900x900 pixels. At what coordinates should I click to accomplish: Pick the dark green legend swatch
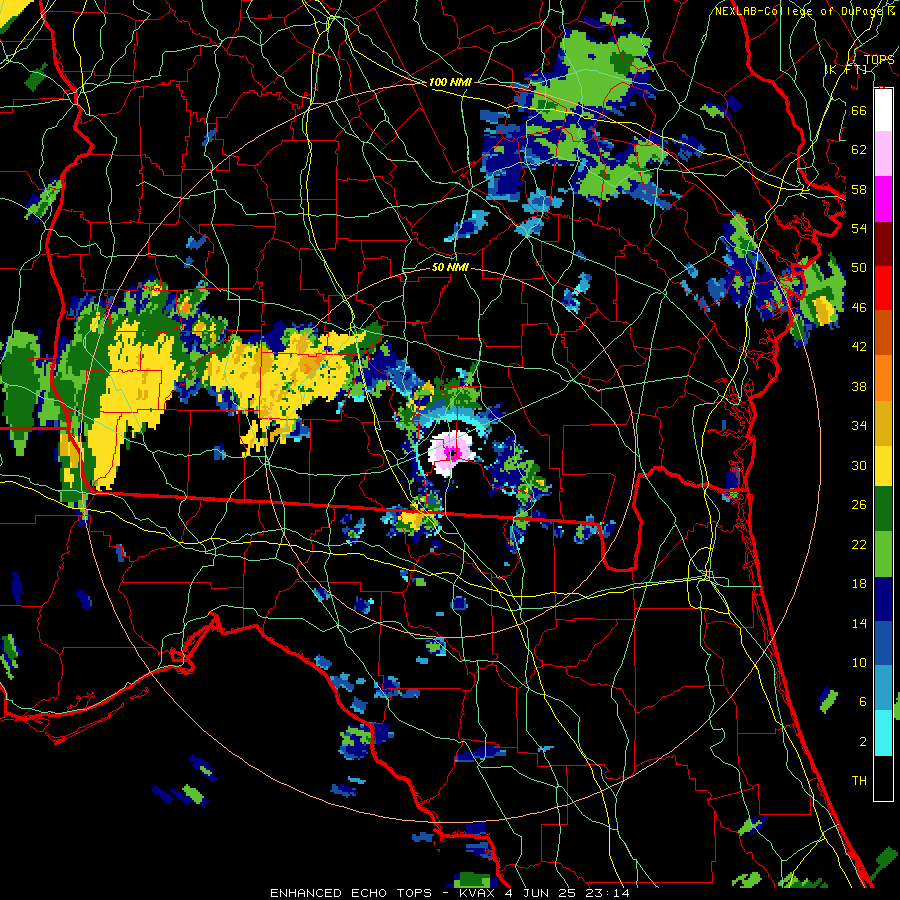[883, 509]
